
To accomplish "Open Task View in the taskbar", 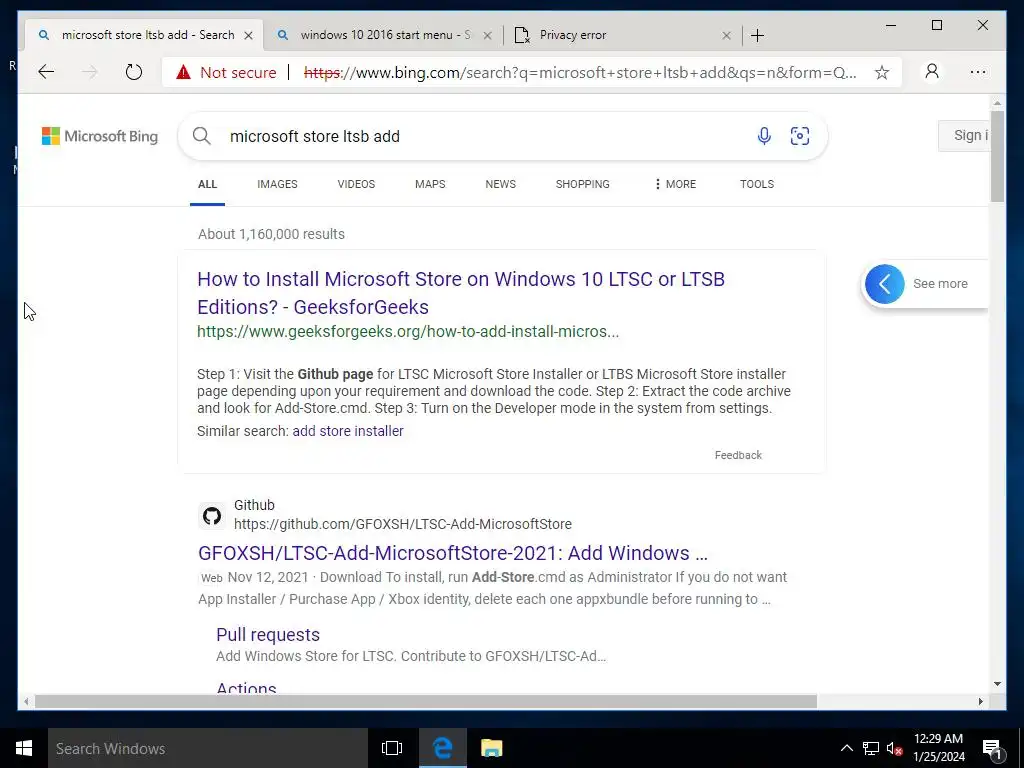I will pos(392,748).
